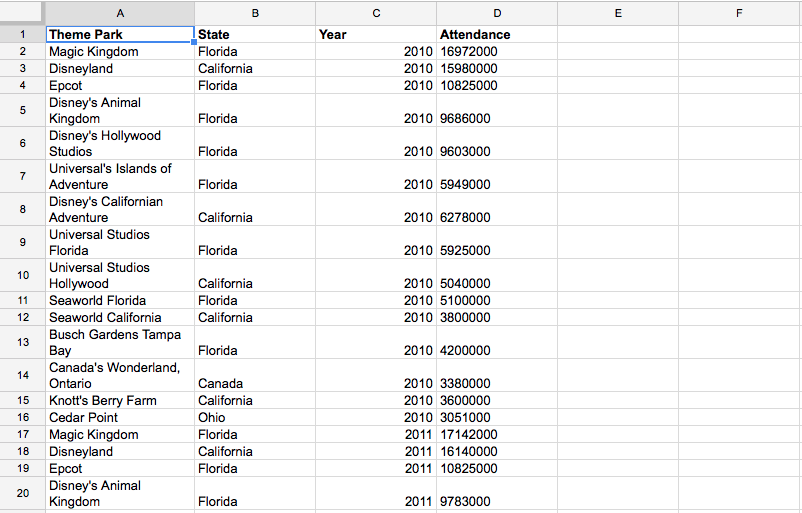Select the Knott's Berry Farm cell
This screenshot has height=513, width=802.
point(120,400)
